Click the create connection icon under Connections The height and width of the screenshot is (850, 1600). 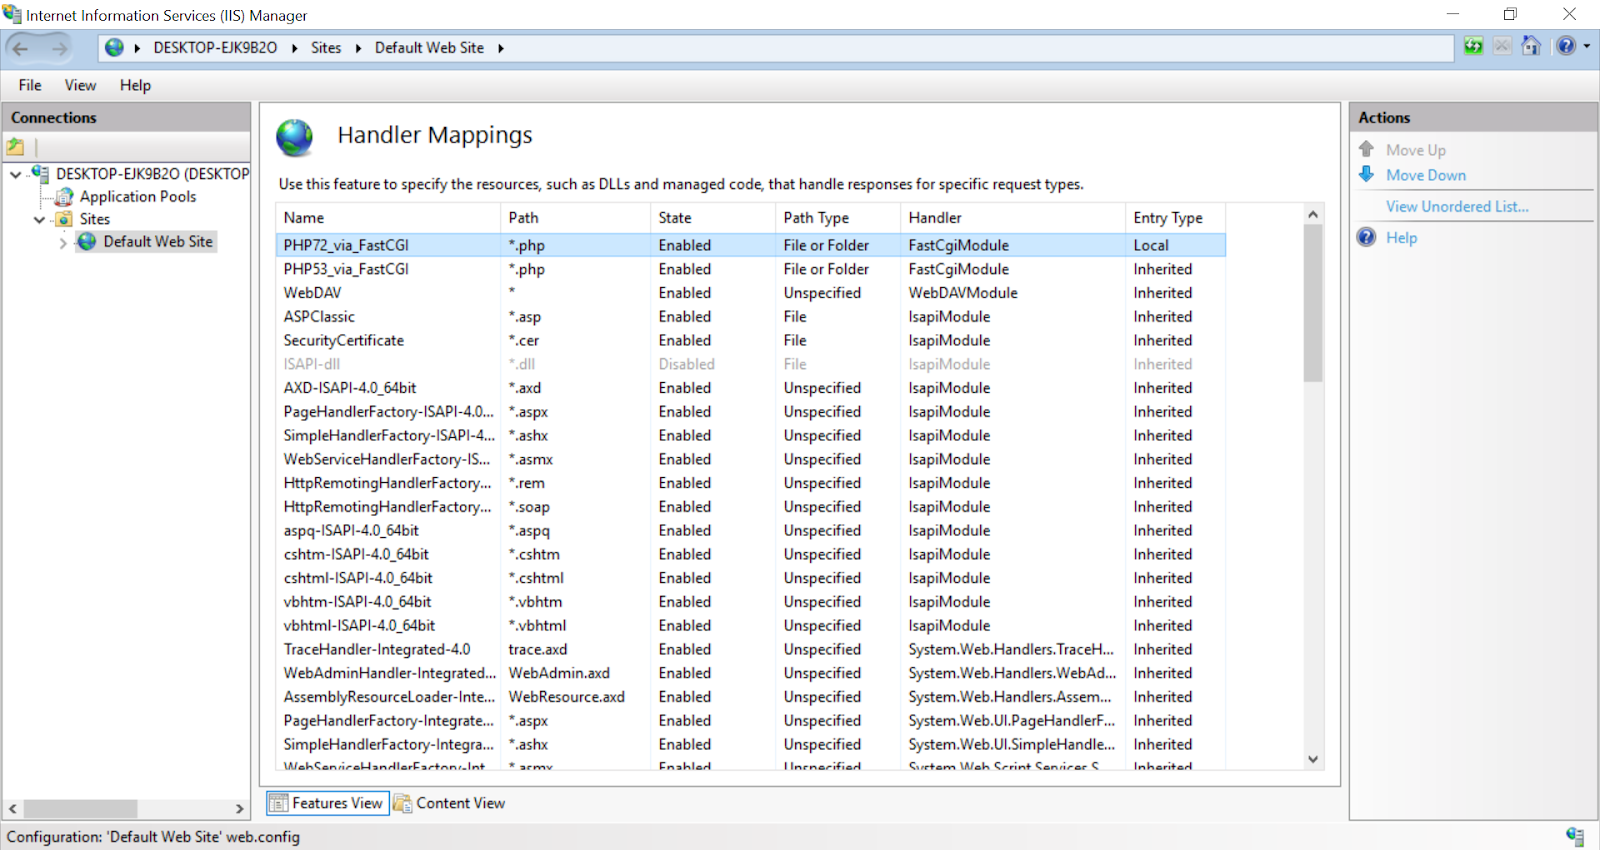[16, 147]
